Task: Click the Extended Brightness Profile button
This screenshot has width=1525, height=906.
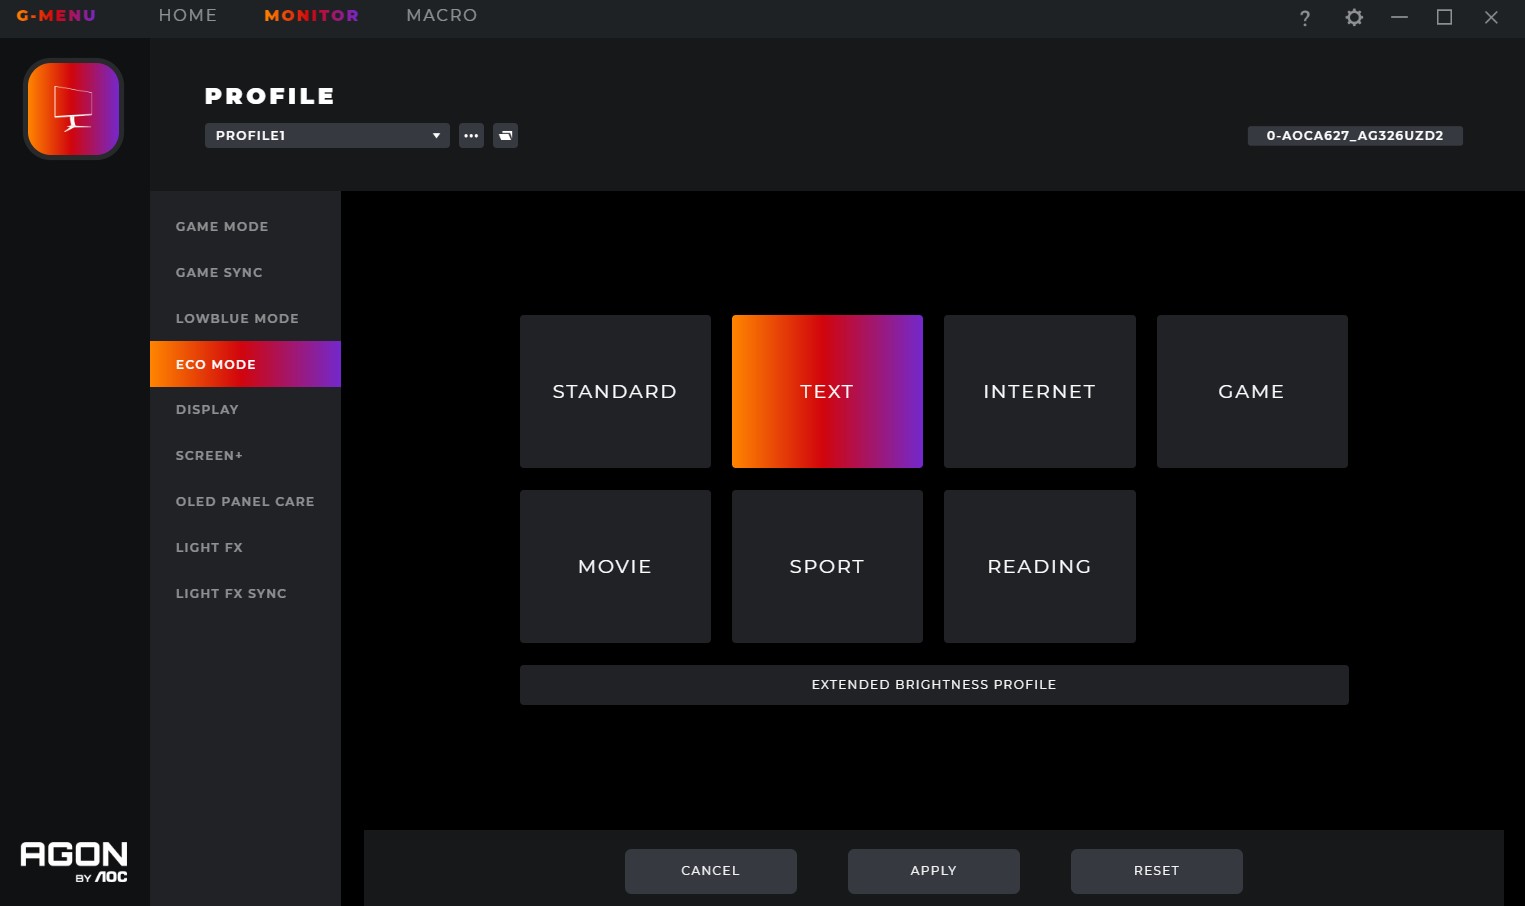Action: point(934,685)
